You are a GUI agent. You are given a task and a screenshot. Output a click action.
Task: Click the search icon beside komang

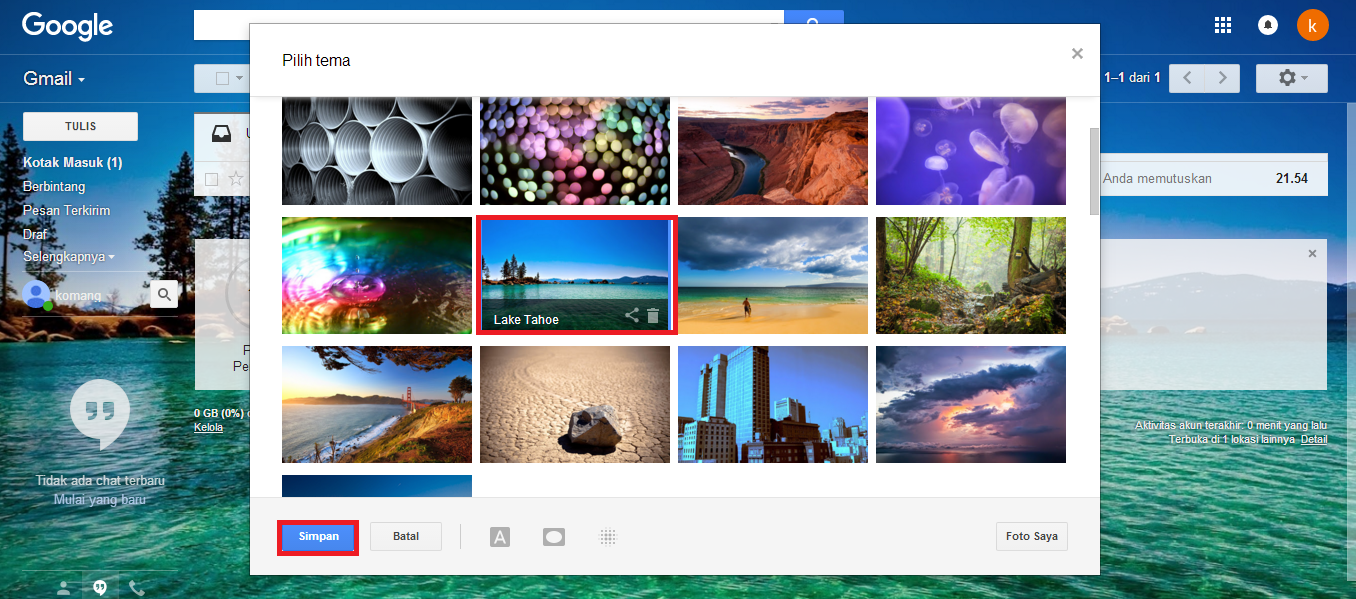164,294
